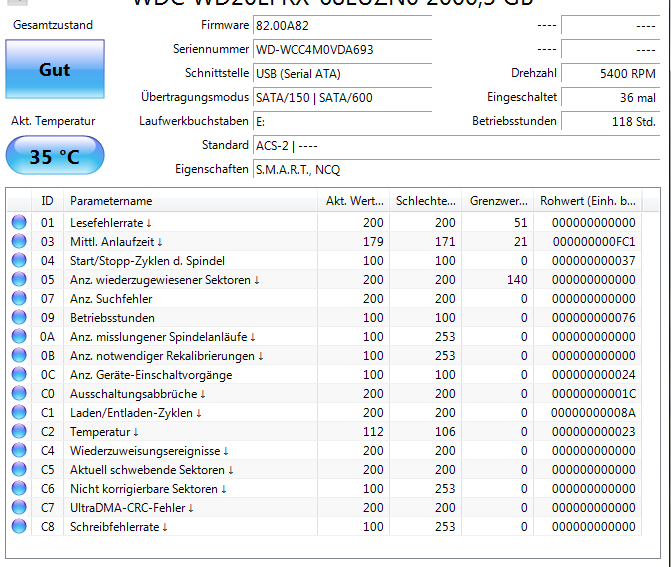The height and width of the screenshot is (567, 671).
Task: Select the serial number WD-WCC4M0VDA693 field
Action: coord(342,50)
